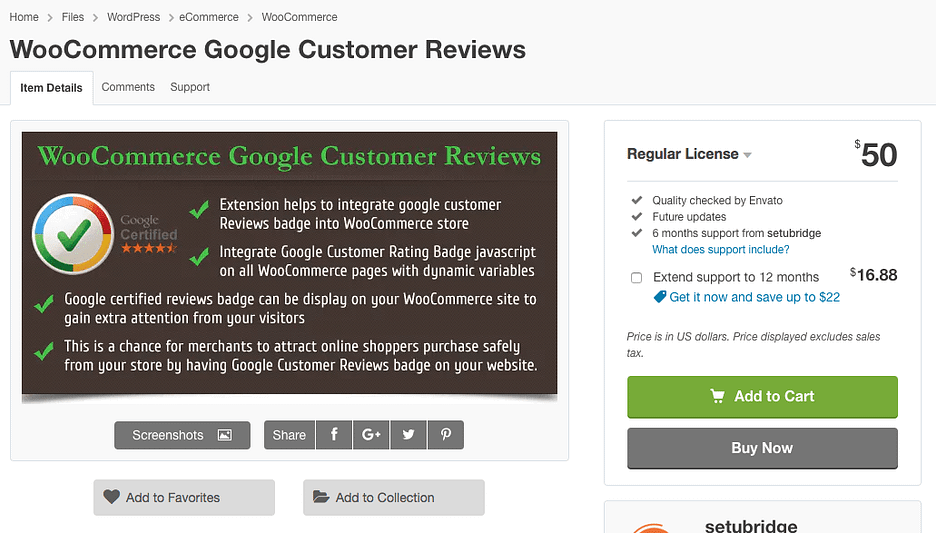Click the product preview banner image
Viewport: 936px width, 533px height.
[289, 266]
